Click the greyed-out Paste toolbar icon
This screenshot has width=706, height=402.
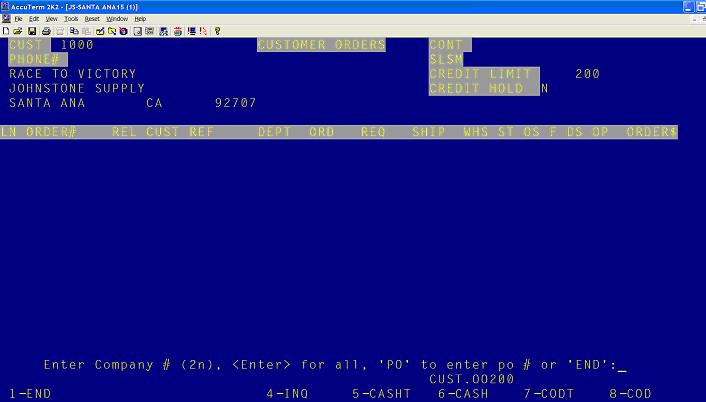click(86, 31)
